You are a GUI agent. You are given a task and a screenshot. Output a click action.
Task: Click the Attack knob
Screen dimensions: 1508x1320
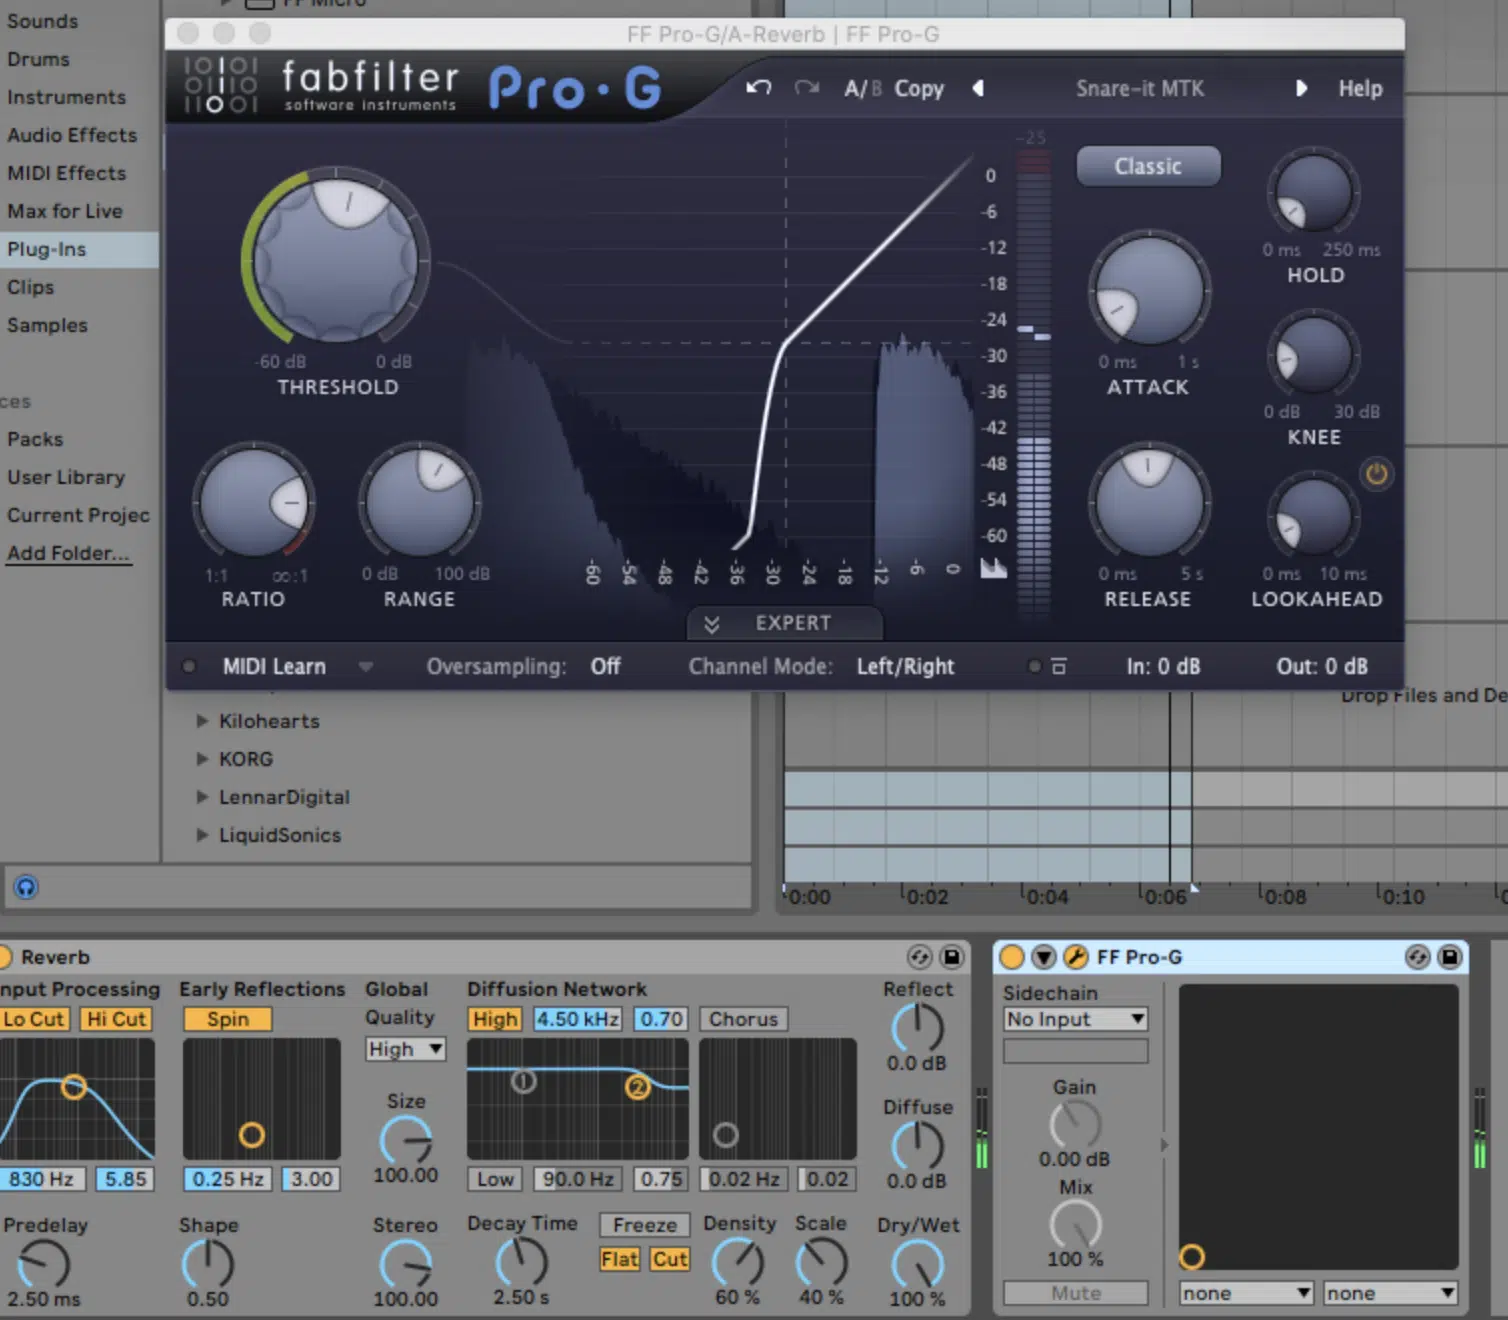click(x=1149, y=292)
